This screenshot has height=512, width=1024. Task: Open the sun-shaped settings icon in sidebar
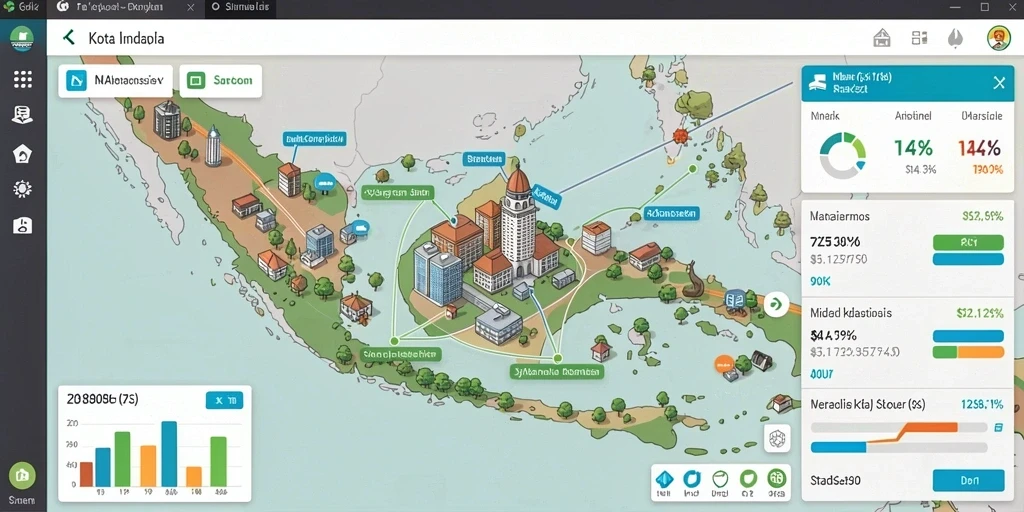tap(23, 189)
